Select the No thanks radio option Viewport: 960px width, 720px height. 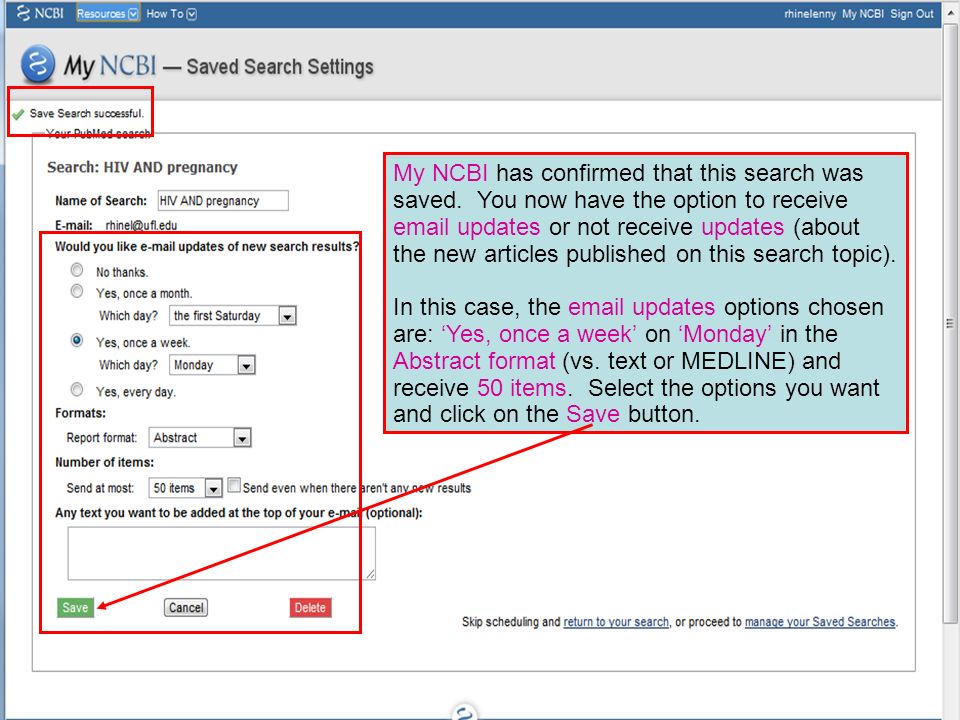point(77,270)
